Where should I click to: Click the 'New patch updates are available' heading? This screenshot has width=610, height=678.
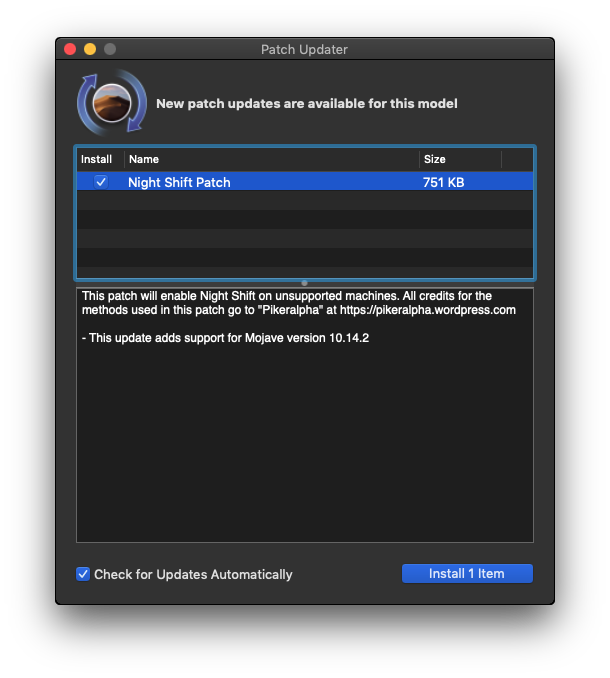coord(307,104)
